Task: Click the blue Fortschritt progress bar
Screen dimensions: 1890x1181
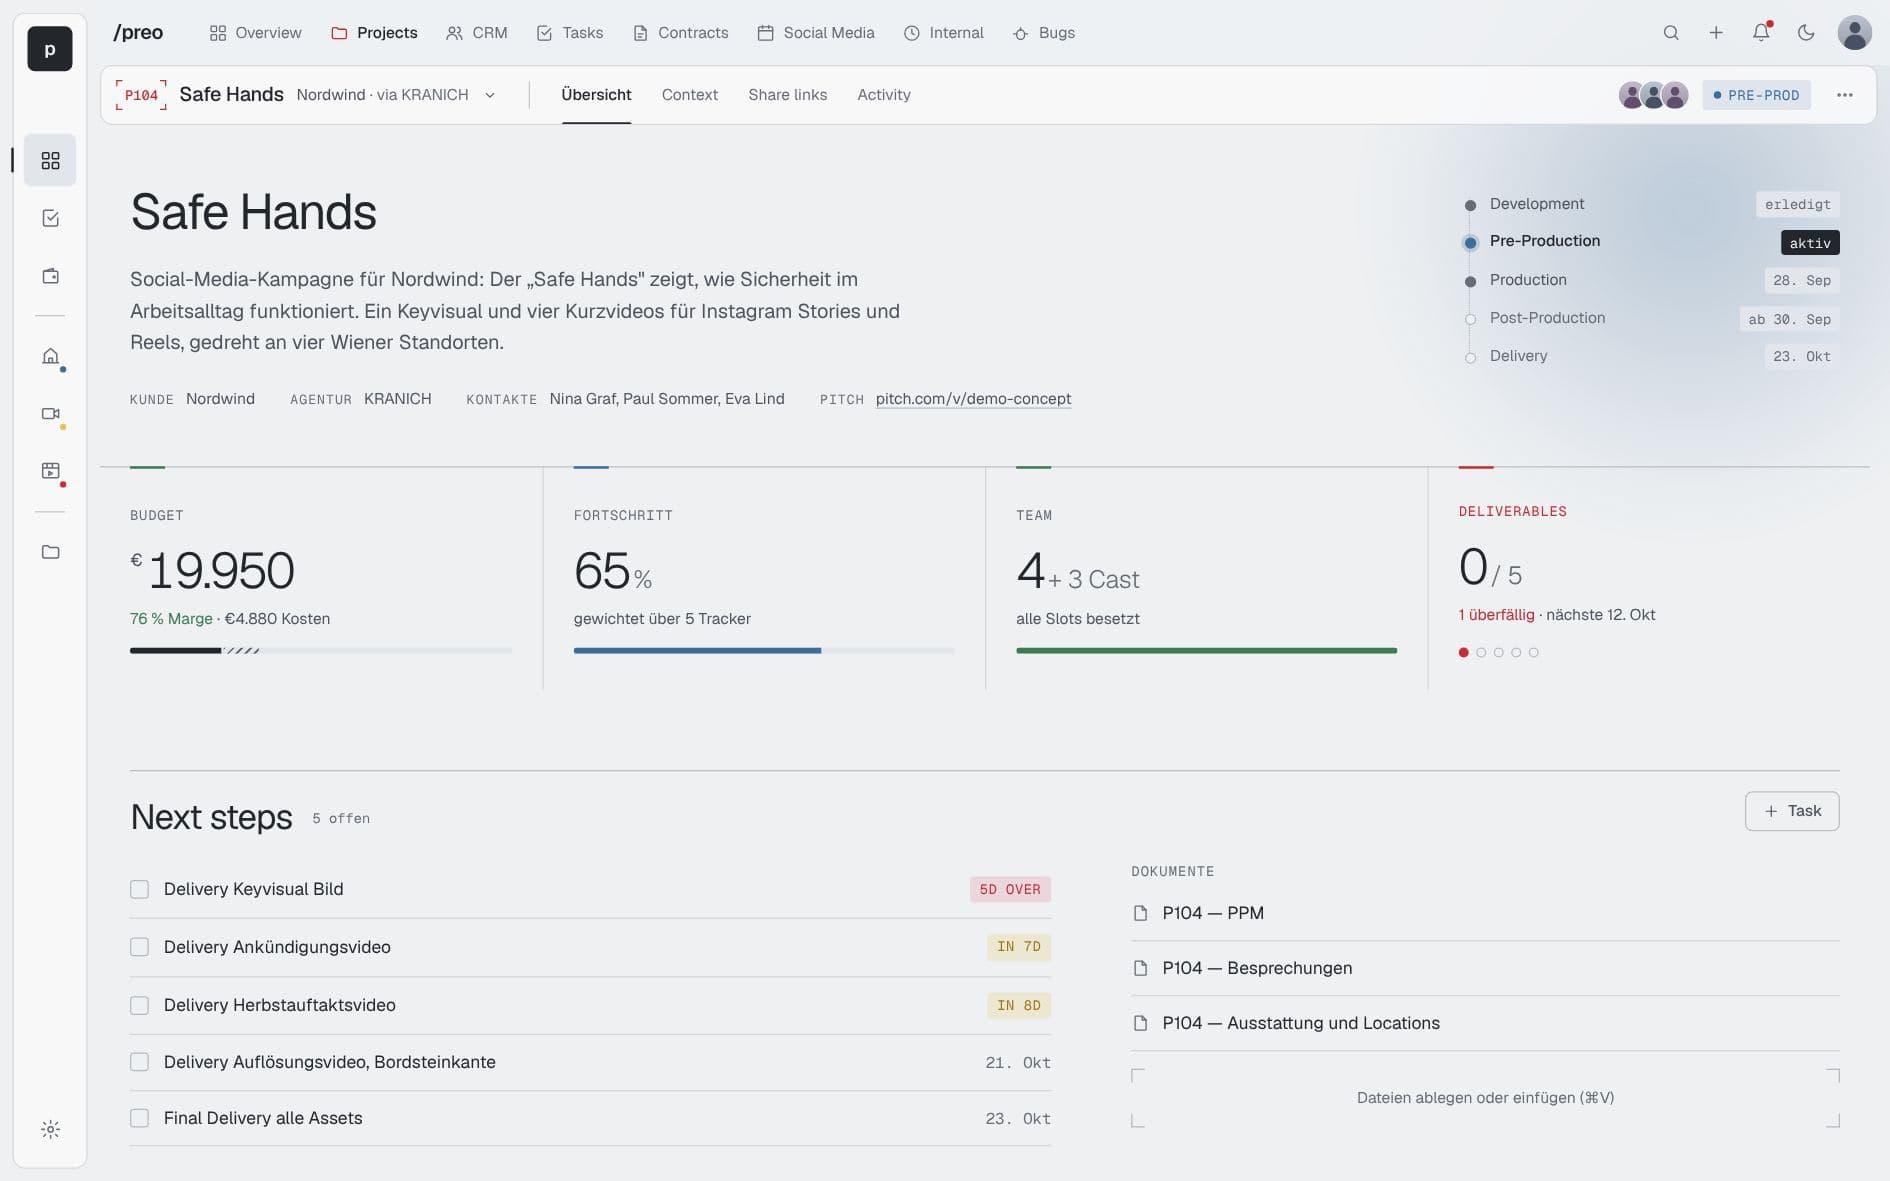Action: [x=764, y=651]
